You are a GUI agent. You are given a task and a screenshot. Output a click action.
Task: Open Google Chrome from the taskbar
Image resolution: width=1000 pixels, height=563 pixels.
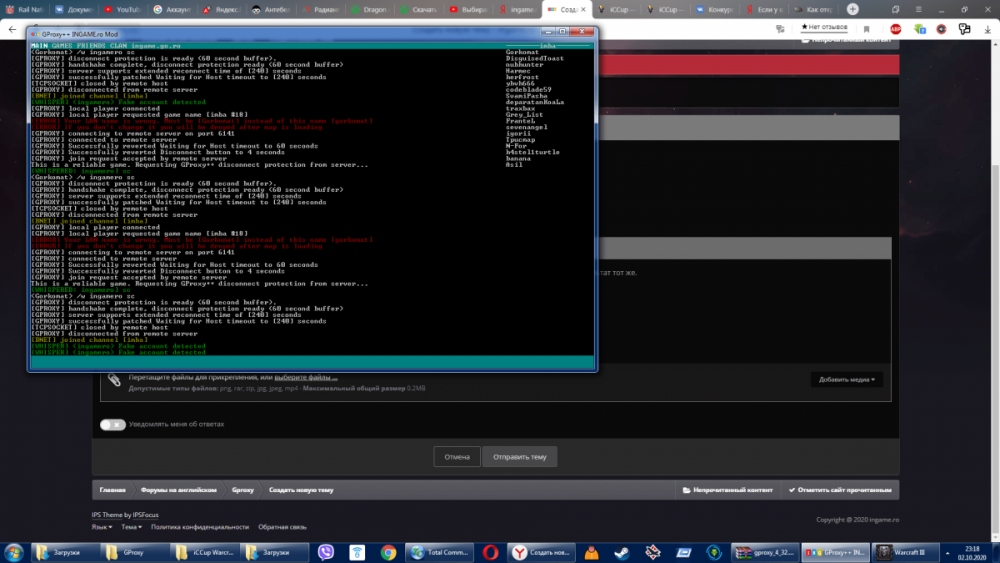388,552
